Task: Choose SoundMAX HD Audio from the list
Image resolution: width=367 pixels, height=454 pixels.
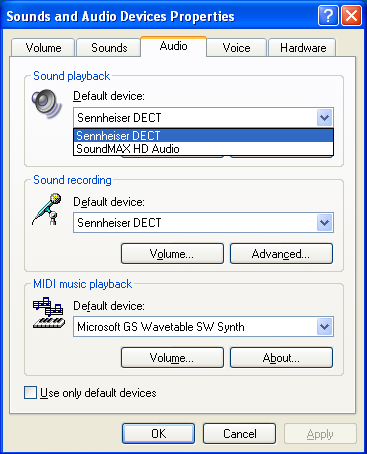Action: (203, 149)
